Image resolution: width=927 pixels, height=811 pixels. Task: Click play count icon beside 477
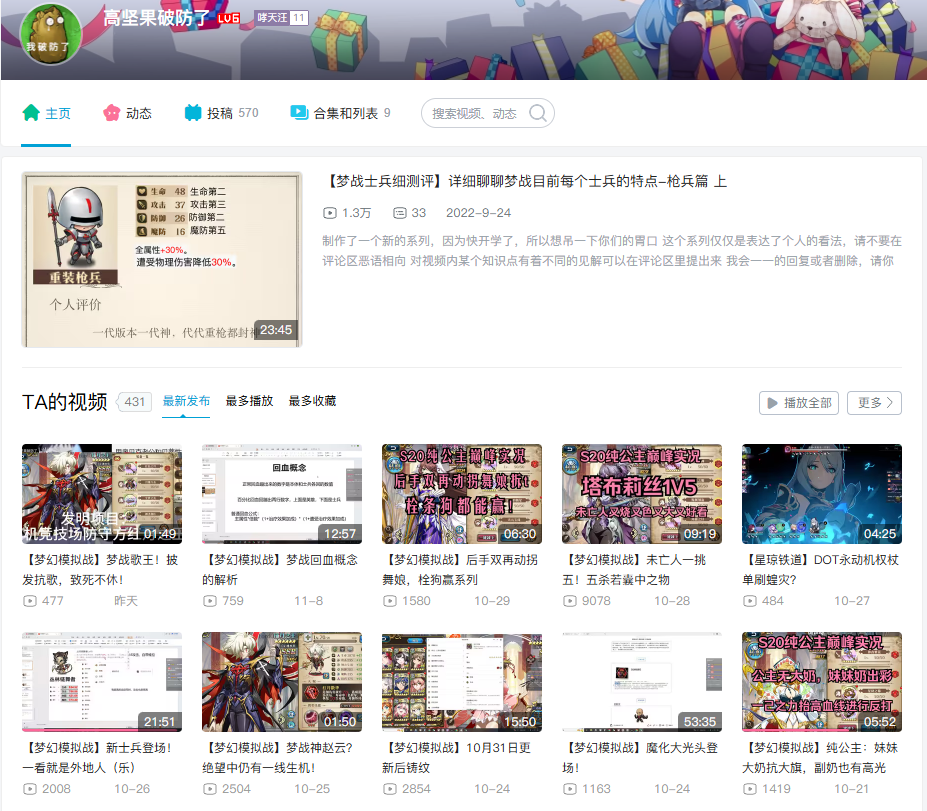pyautogui.click(x=30, y=601)
